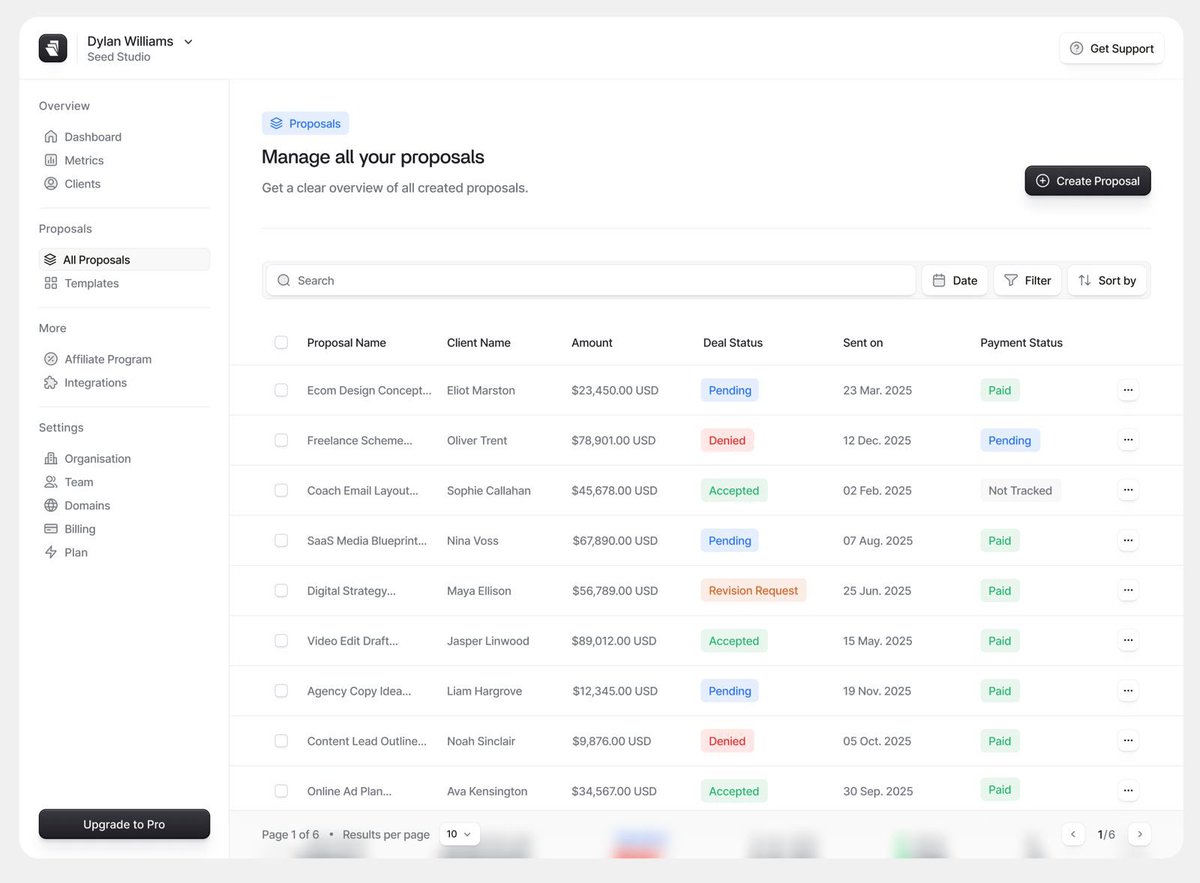Open the Sort by menu
The image size is (1200, 883).
[x=1108, y=281]
